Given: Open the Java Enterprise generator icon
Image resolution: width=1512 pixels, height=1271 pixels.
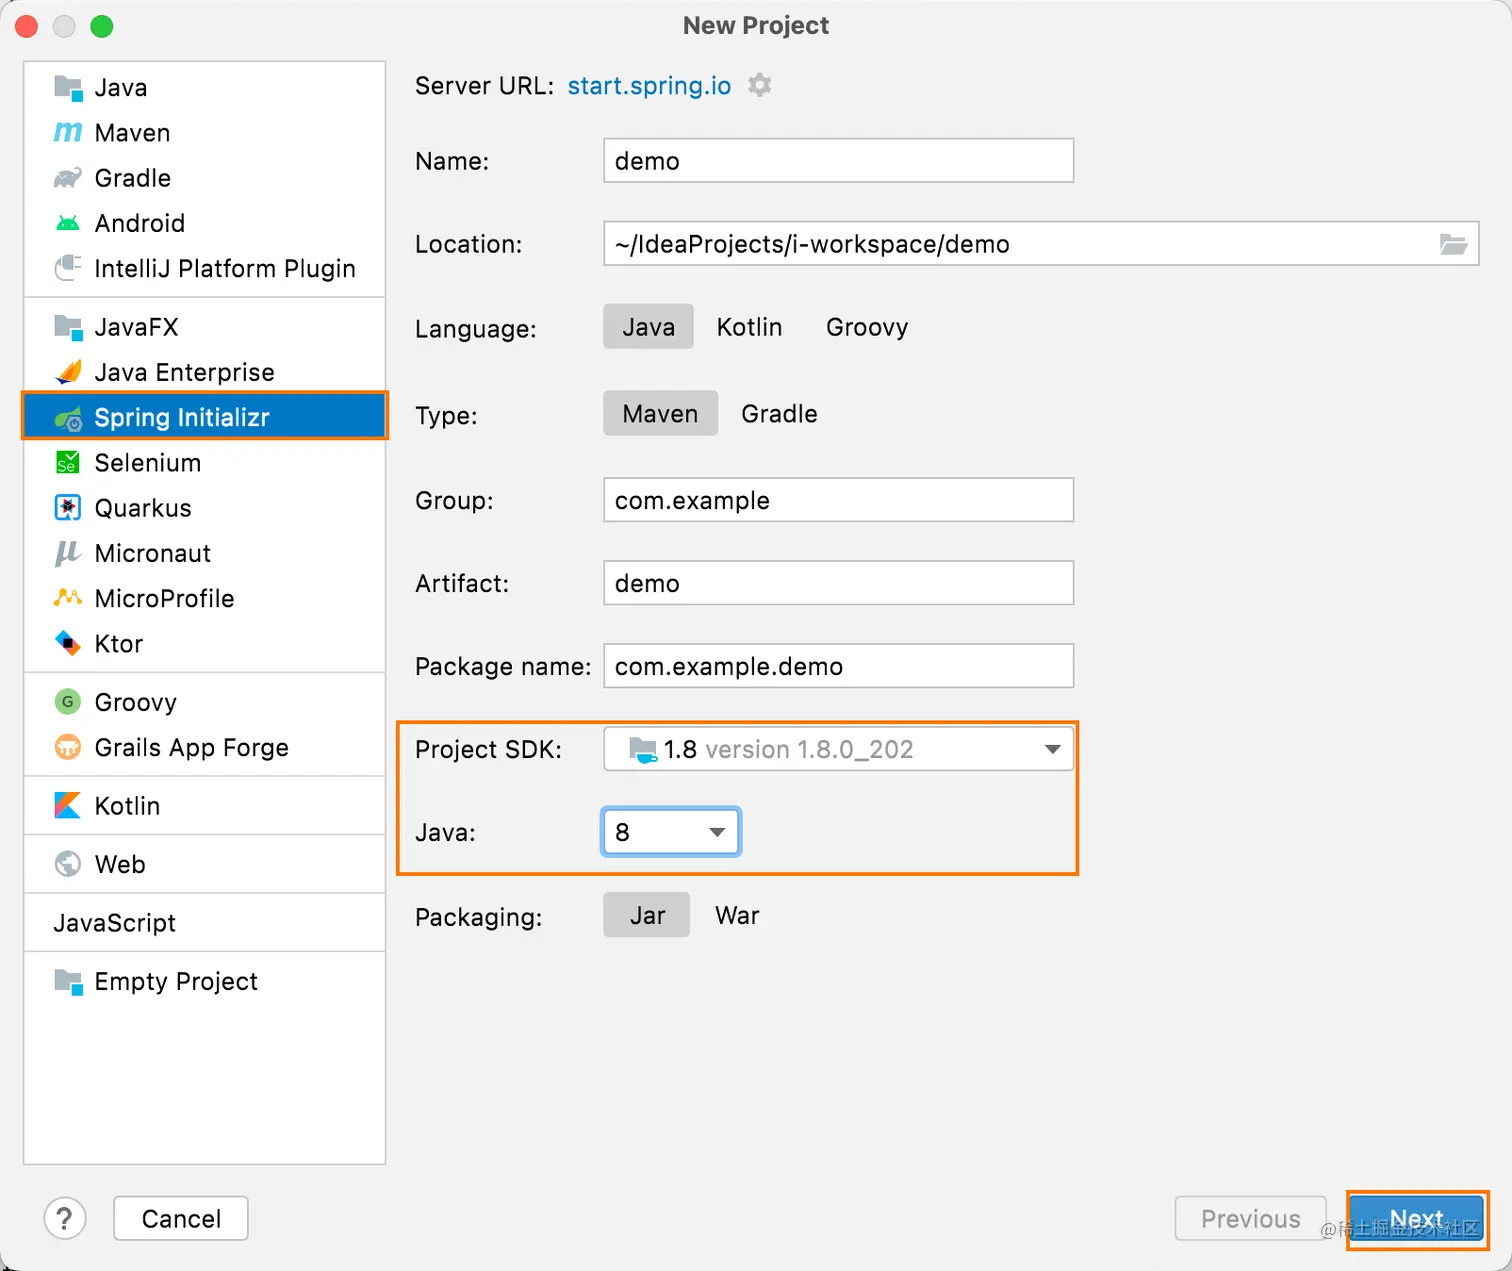Looking at the screenshot, I should [x=68, y=372].
